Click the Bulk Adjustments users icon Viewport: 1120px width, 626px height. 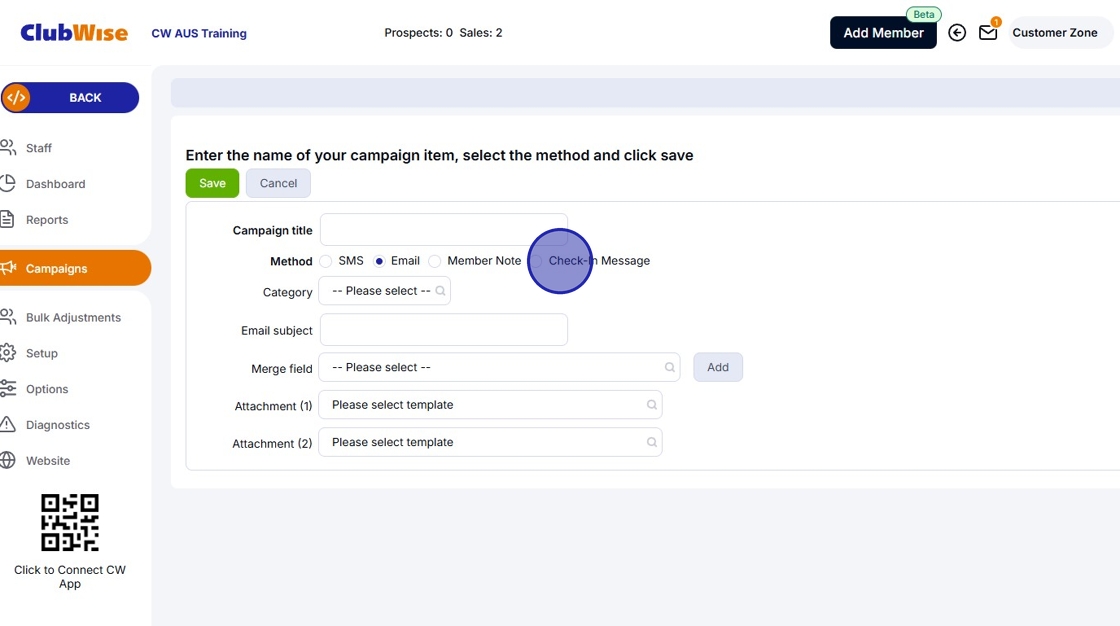8,317
